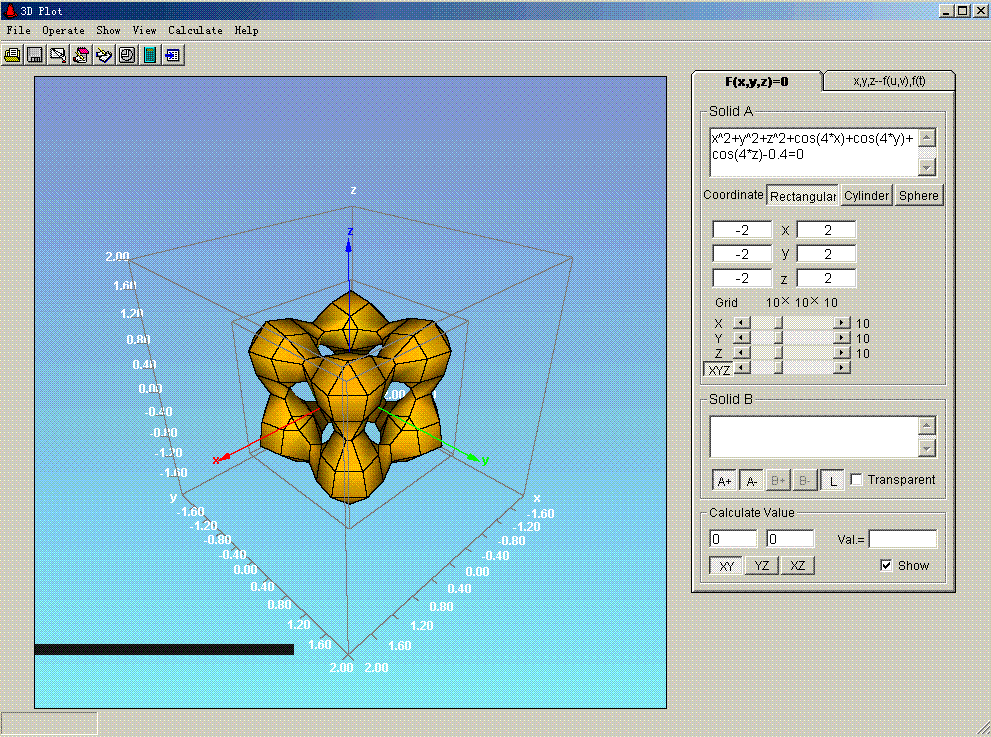Click the Z grid left arrow
This screenshot has width=991, height=737.
pos(741,353)
